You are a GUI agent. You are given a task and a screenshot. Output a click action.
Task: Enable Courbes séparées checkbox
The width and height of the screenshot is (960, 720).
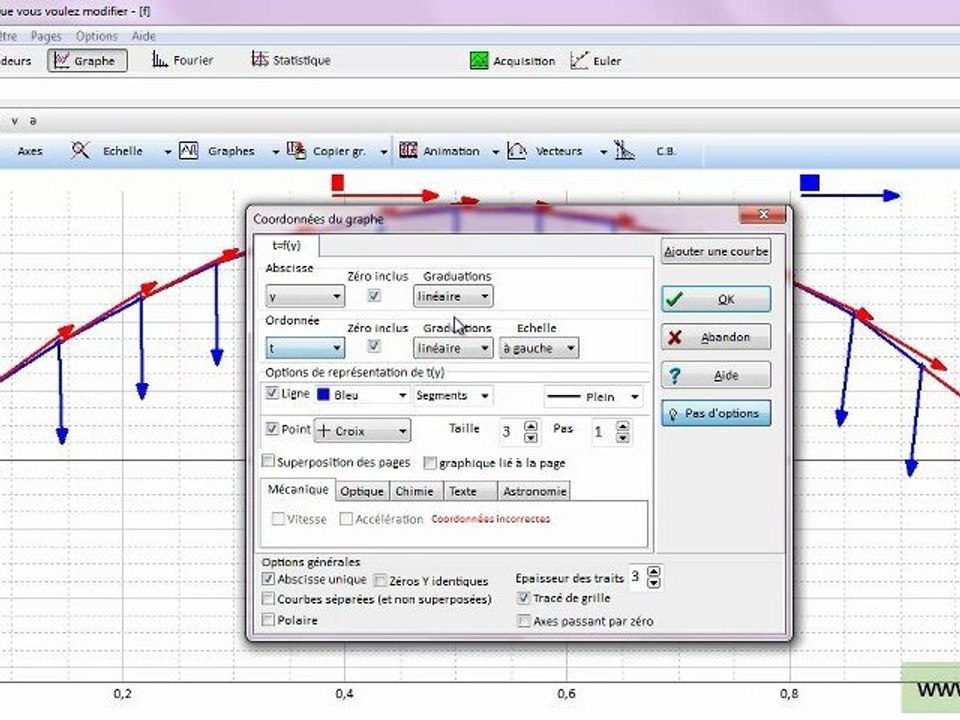tap(268, 598)
